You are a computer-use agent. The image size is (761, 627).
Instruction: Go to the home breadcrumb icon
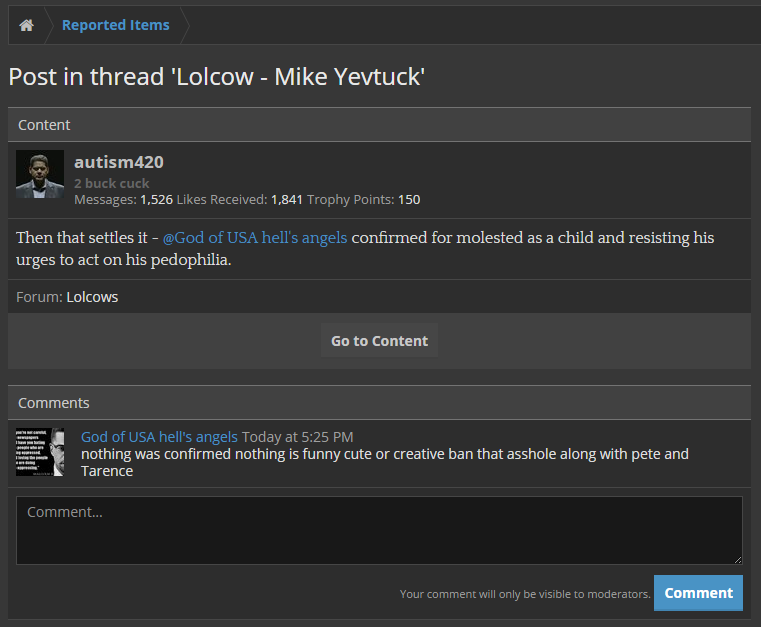pos(27,25)
